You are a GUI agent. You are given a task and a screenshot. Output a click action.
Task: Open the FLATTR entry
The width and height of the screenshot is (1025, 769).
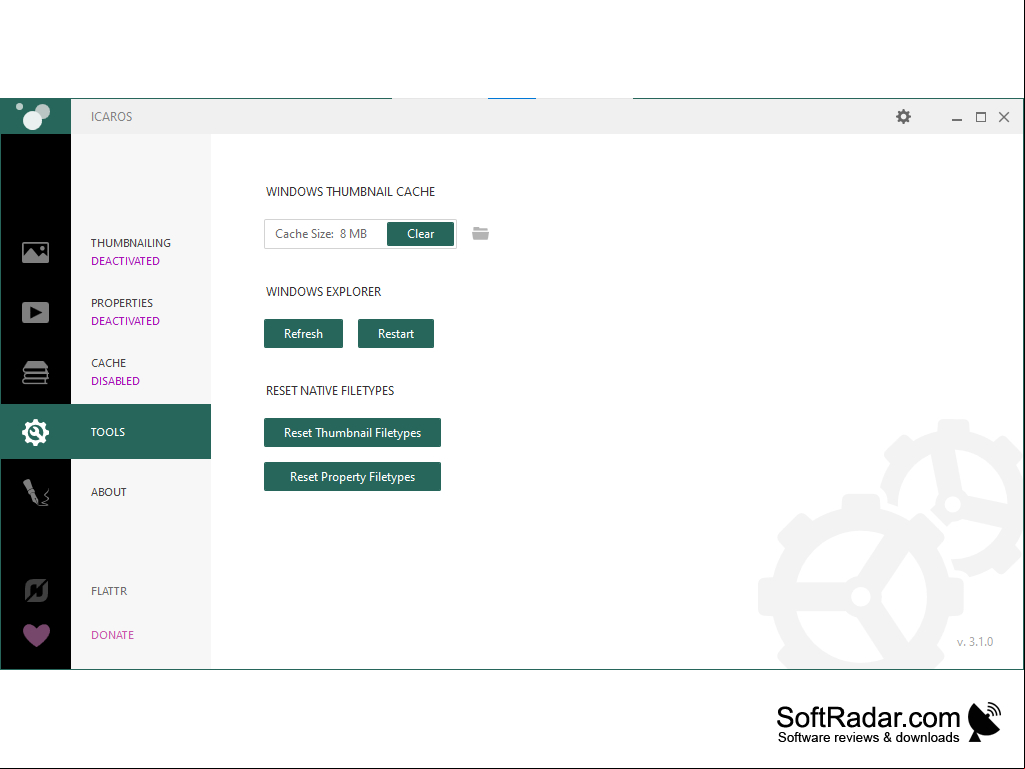109,590
